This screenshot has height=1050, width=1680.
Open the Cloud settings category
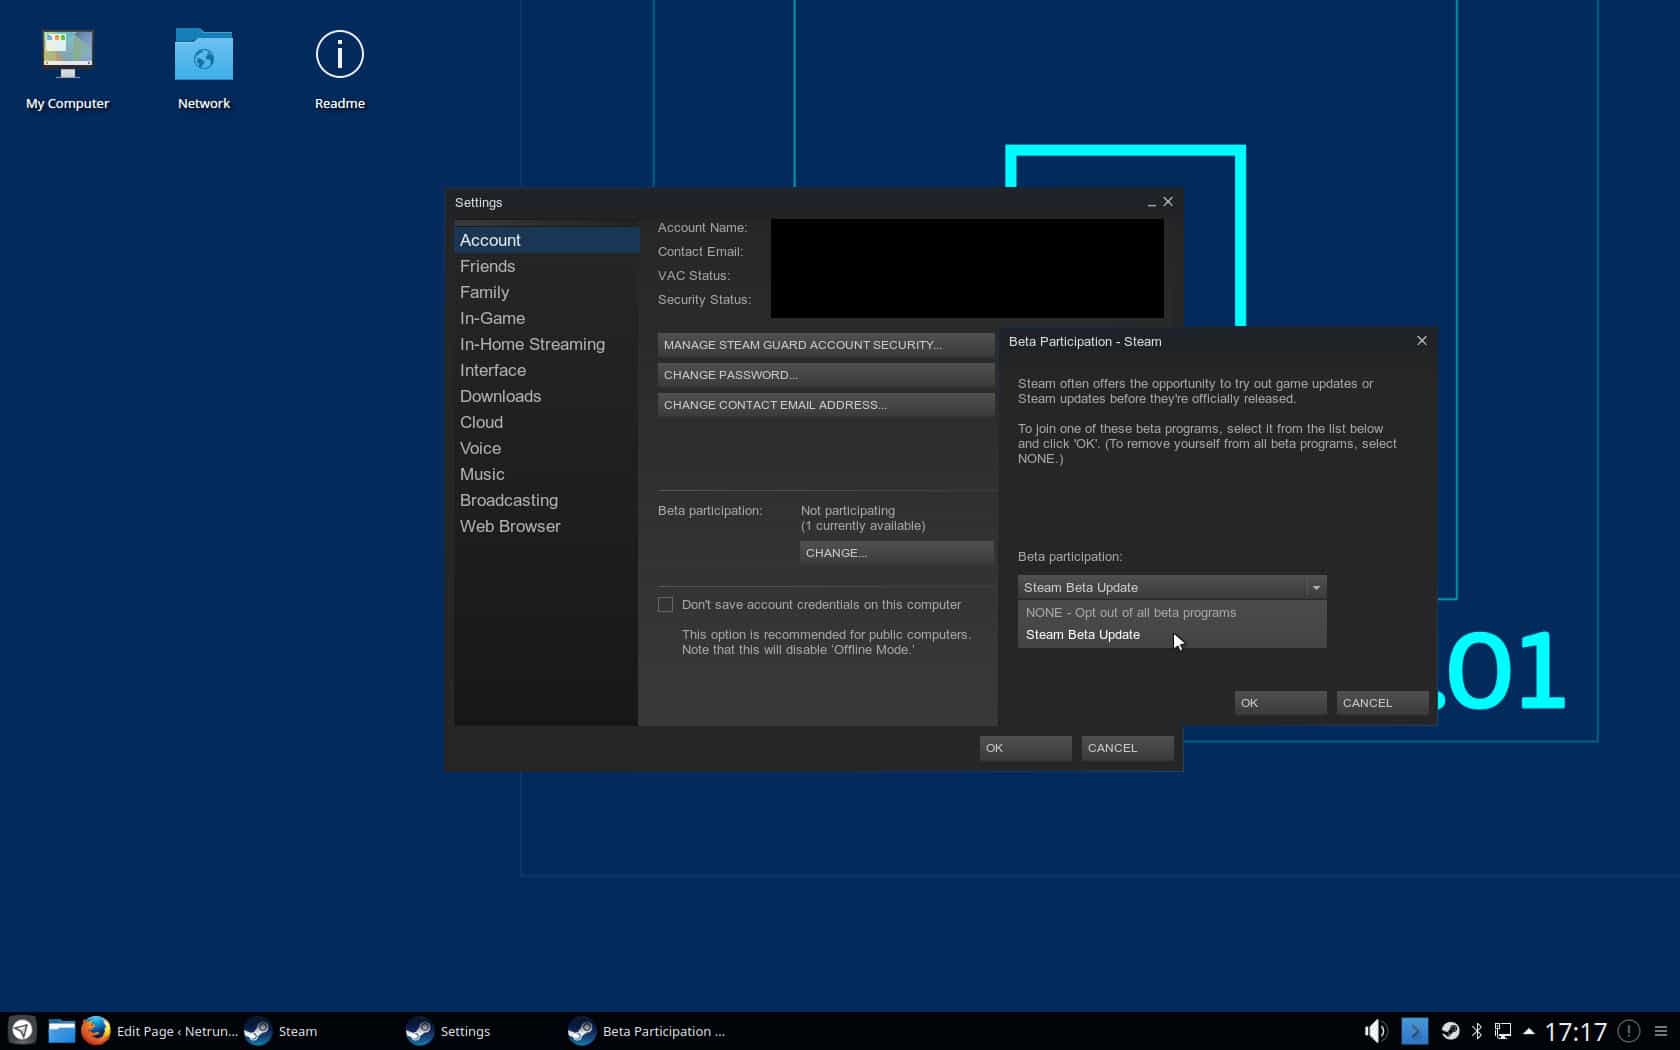coord(546,422)
